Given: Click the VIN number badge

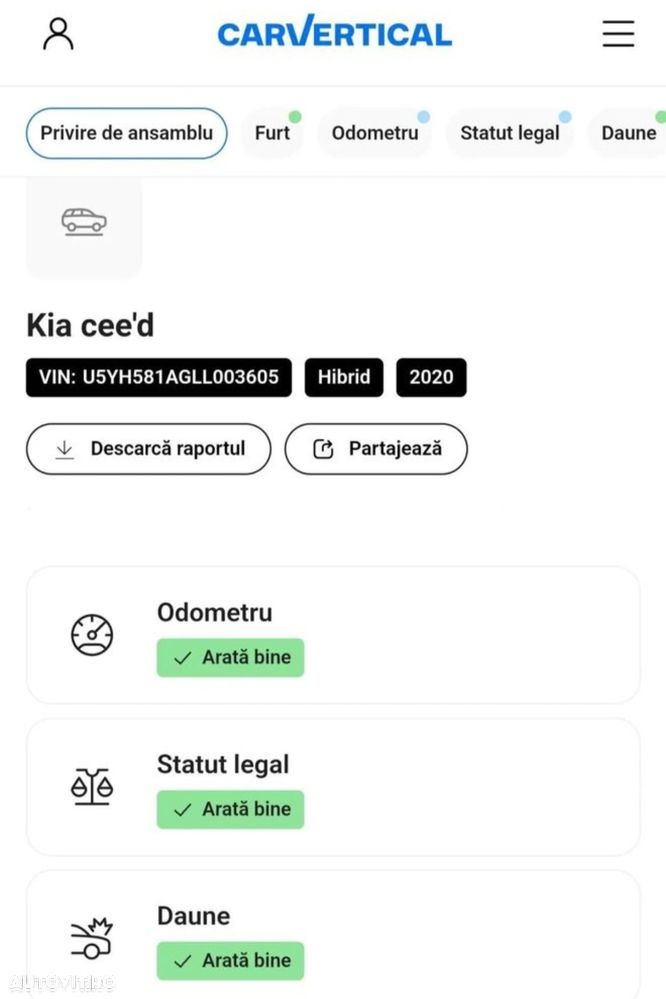Looking at the screenshot, I should pos(159,377).
